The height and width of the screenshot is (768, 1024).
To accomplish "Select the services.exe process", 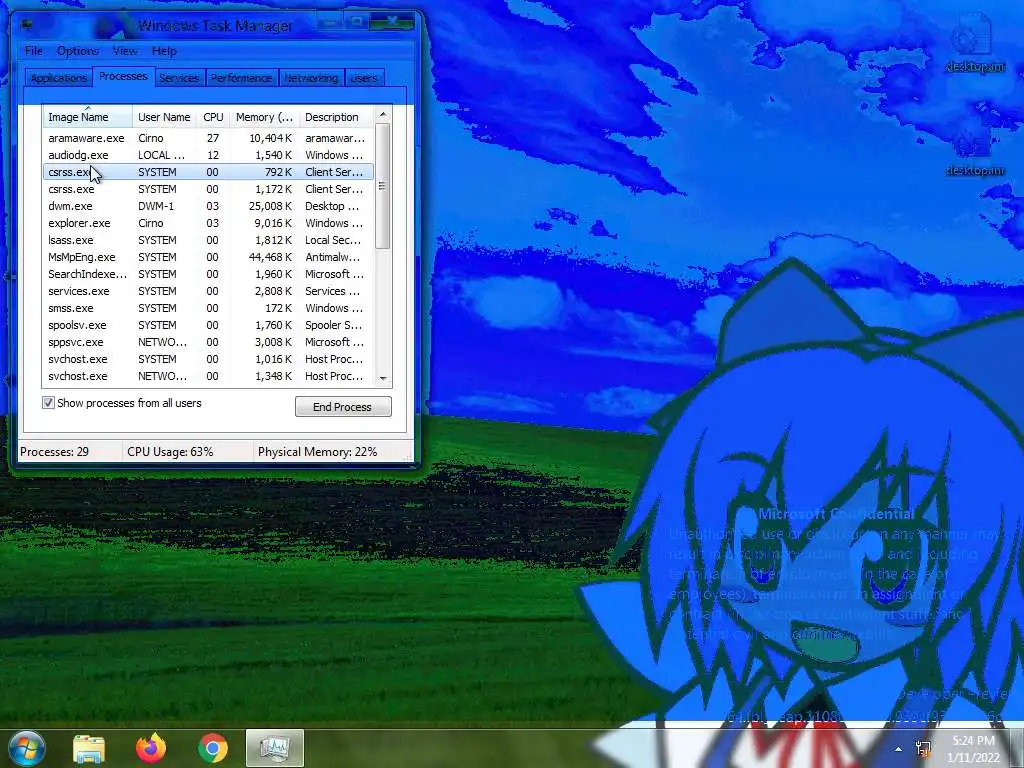I will tap(208, 291).
